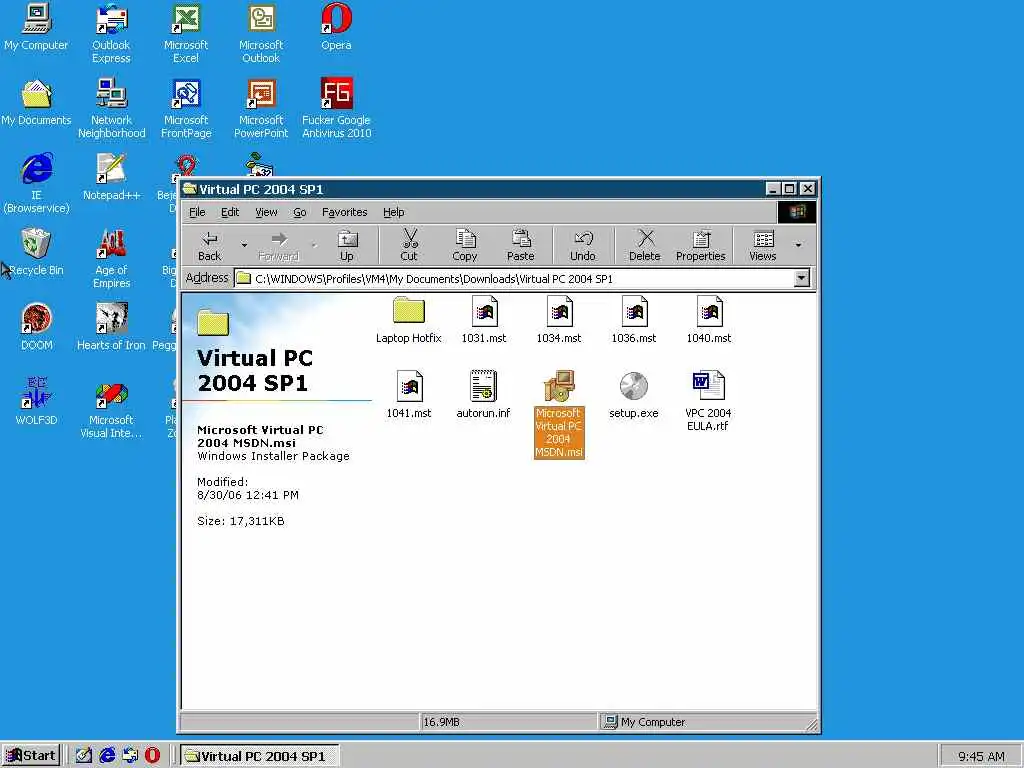The height and width of the screenshot is (768, 1024).
Task: Click the Start button
Action: (x=31, y=756)
